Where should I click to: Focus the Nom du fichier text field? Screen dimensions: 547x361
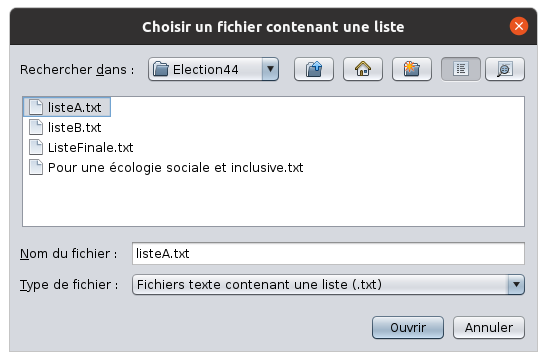click(x=328, y=254)
